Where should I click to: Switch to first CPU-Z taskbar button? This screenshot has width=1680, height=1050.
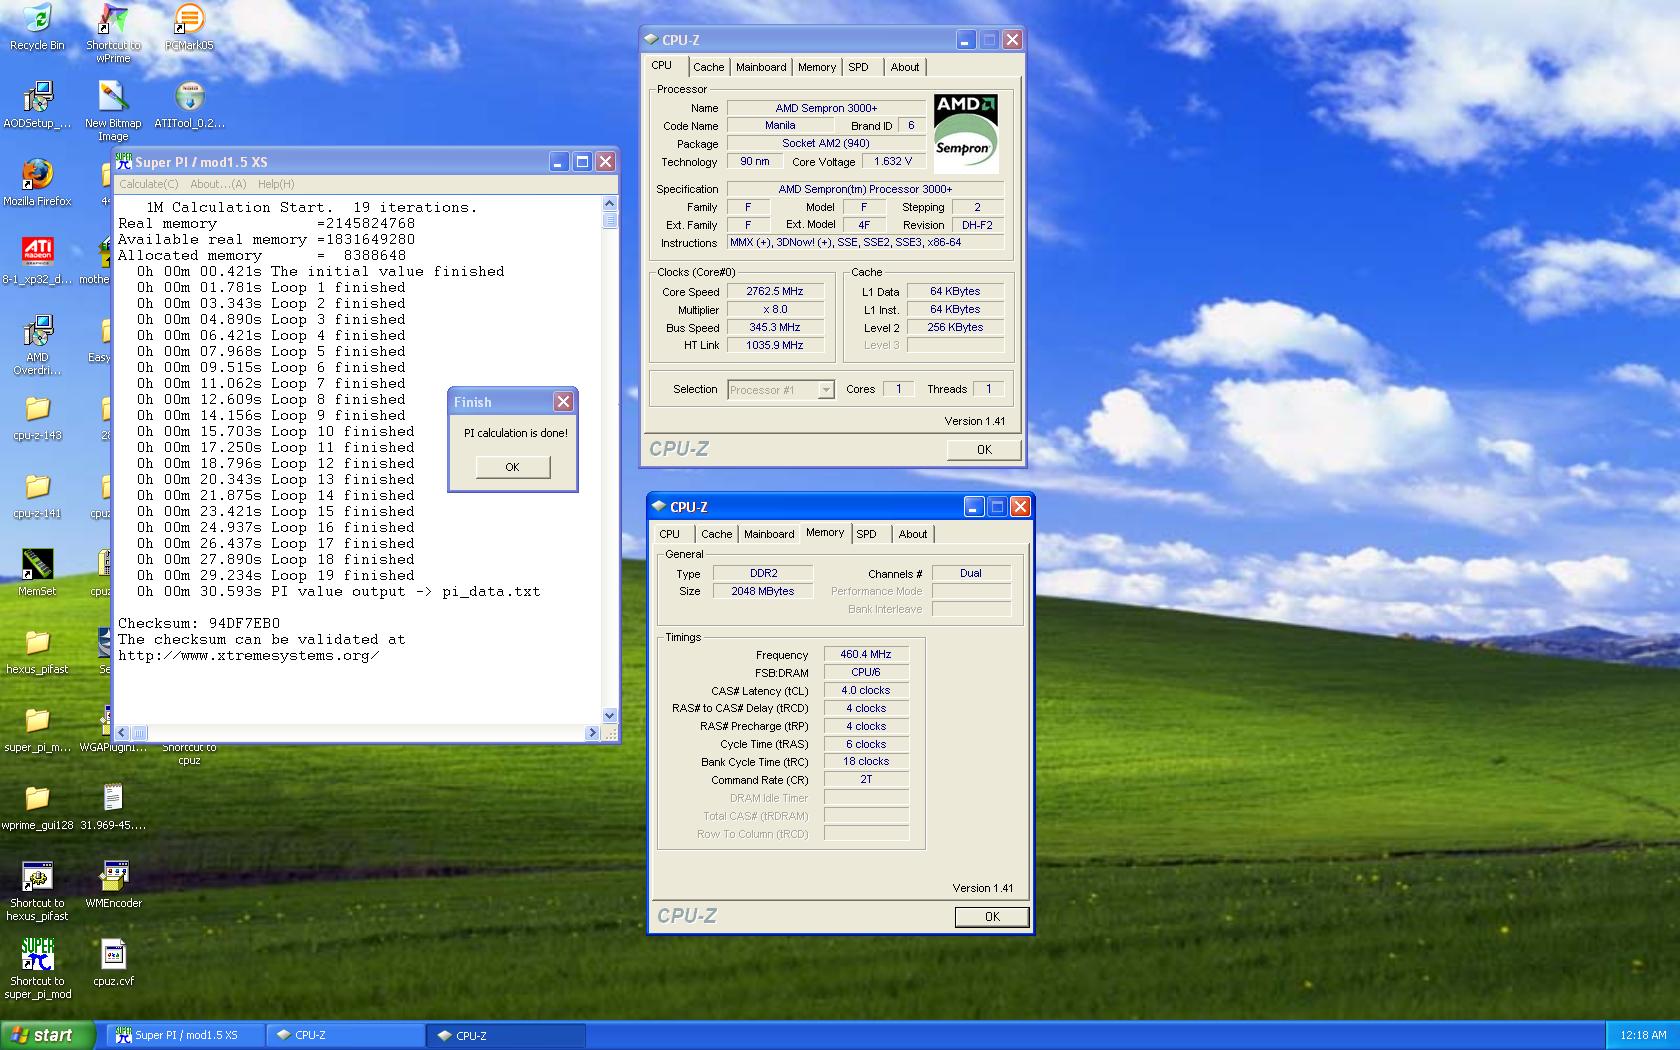(x=346, y=1036)
